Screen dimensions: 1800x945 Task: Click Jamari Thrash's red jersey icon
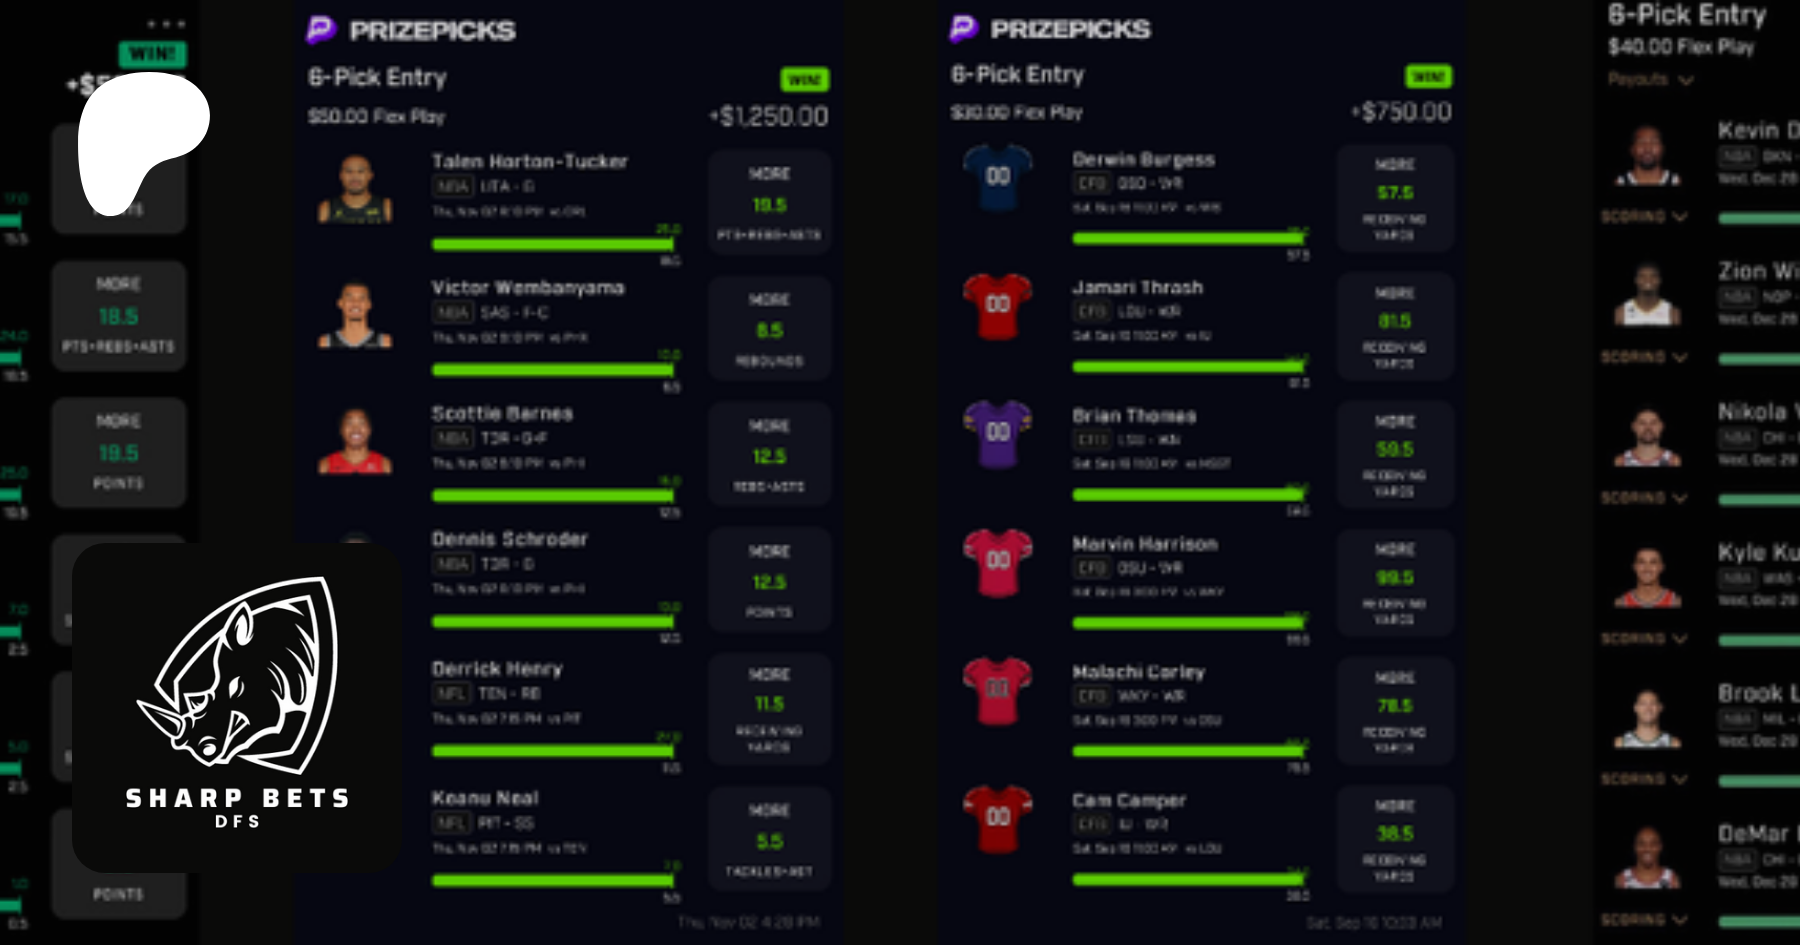pyautogui.click(x=997, y=304)
